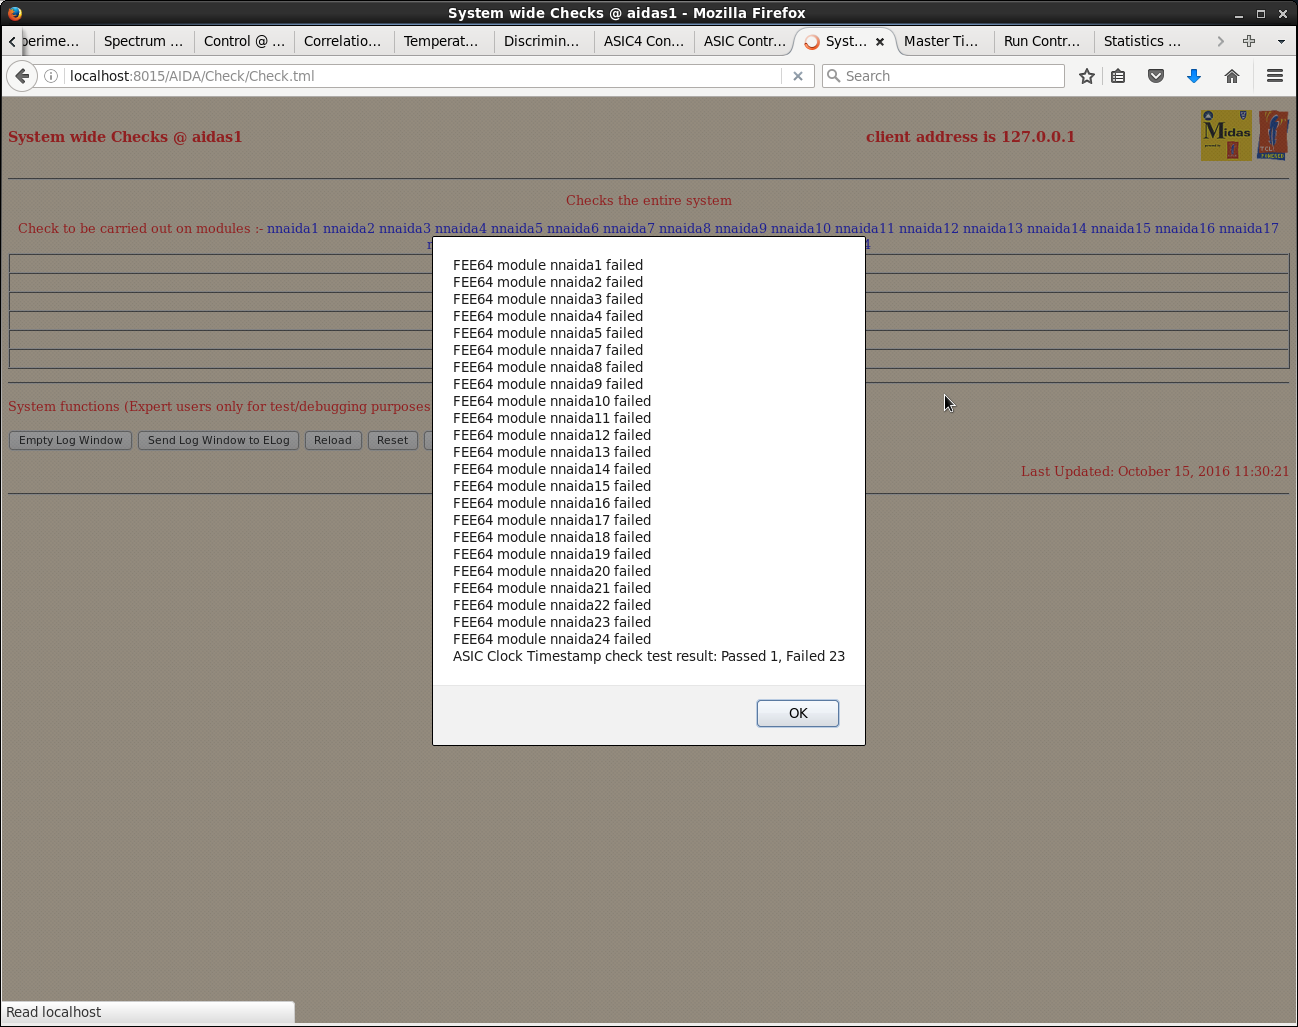Focus the localhost address bar
The width and height of the screenshot is (1298, 1027).
(420, 76)
